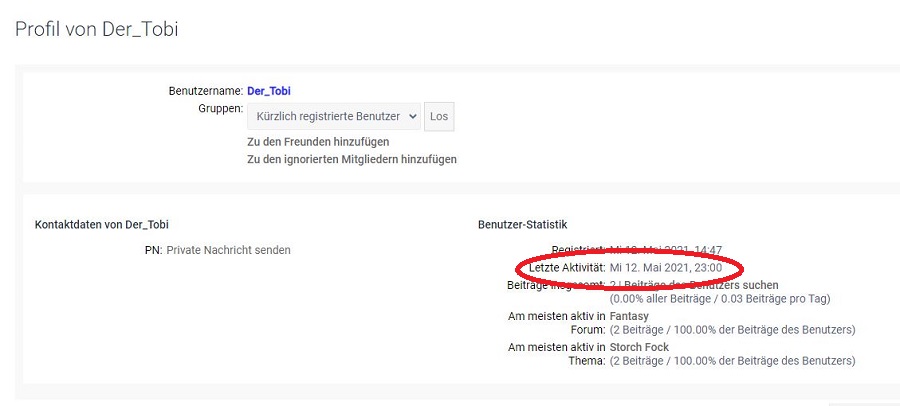Click 'Zu den ignorierten Mitgliedern hinzufügen'
This screenshot has height=406, width=900.
(352, 159)
